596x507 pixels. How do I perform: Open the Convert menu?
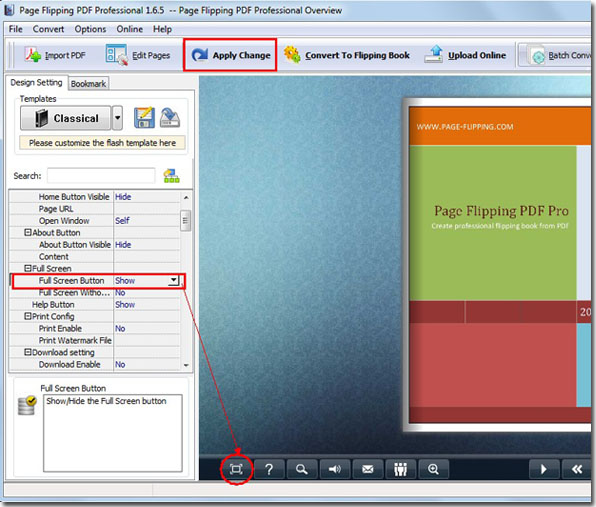[x=48, y=29]
